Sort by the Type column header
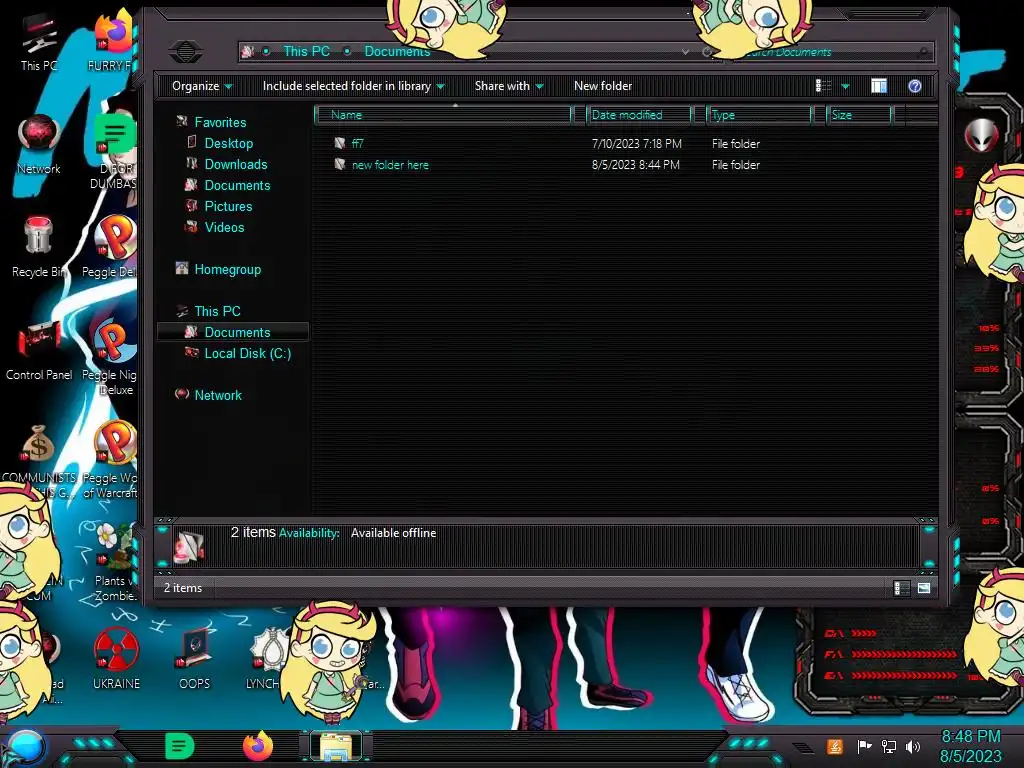 759,115
